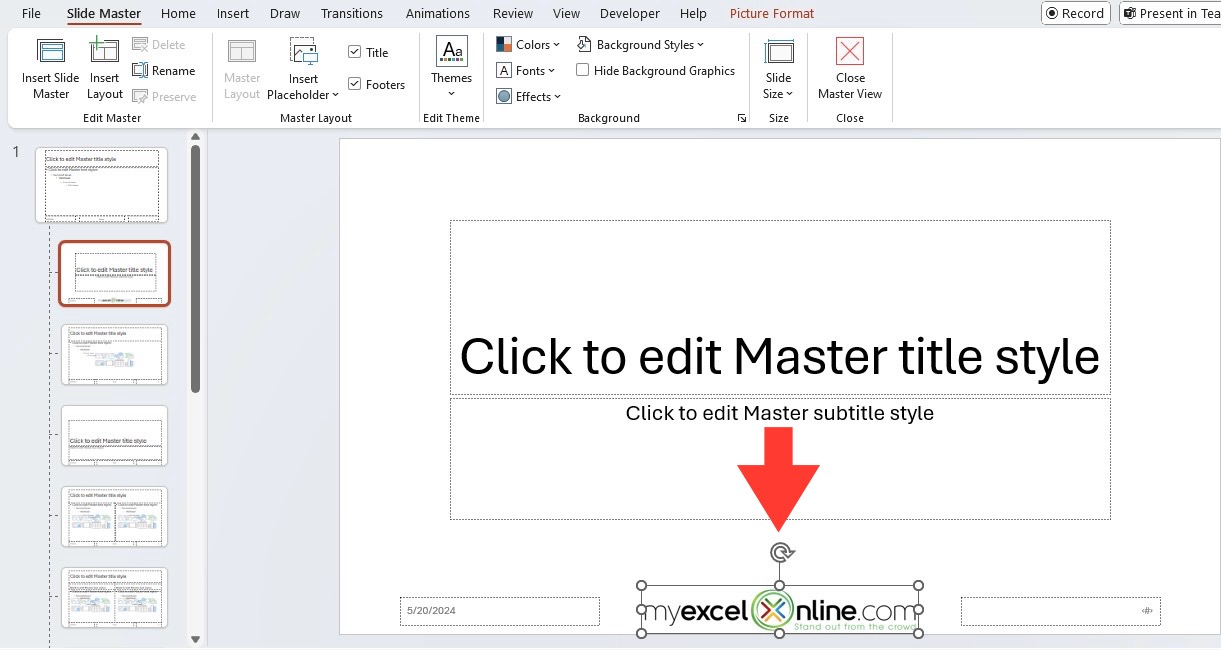Open the Effects dropdown
The width and height of the screenshot is (1221, 650).
click(528, 97)
